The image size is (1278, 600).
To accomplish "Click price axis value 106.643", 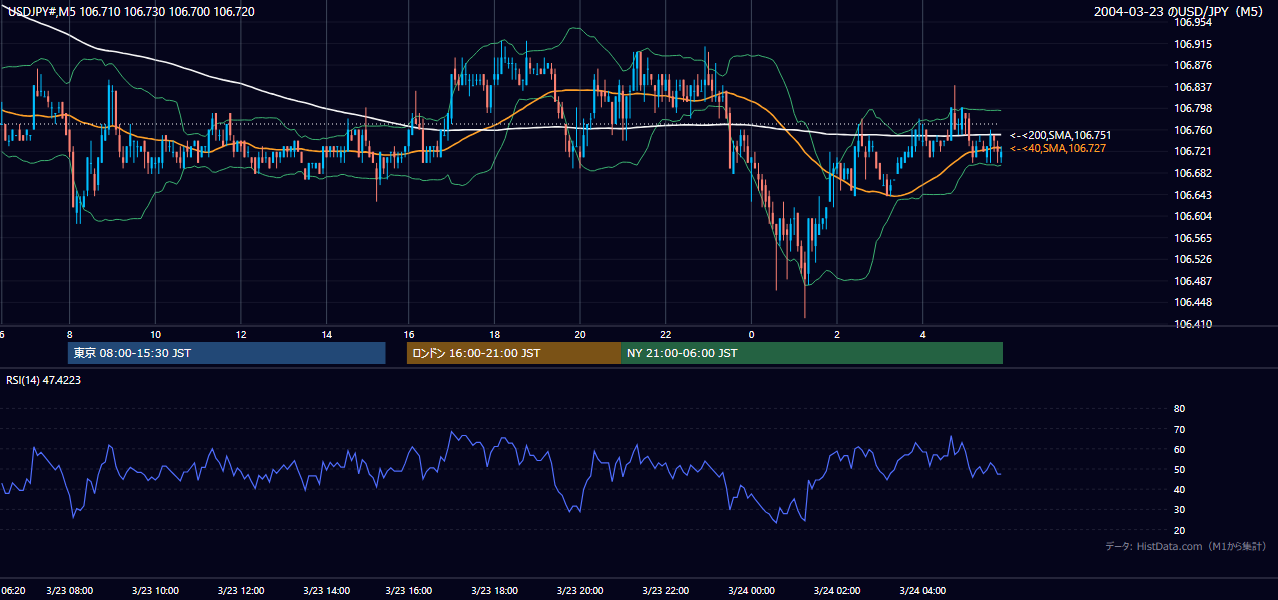I will [x=1193, y=195].
